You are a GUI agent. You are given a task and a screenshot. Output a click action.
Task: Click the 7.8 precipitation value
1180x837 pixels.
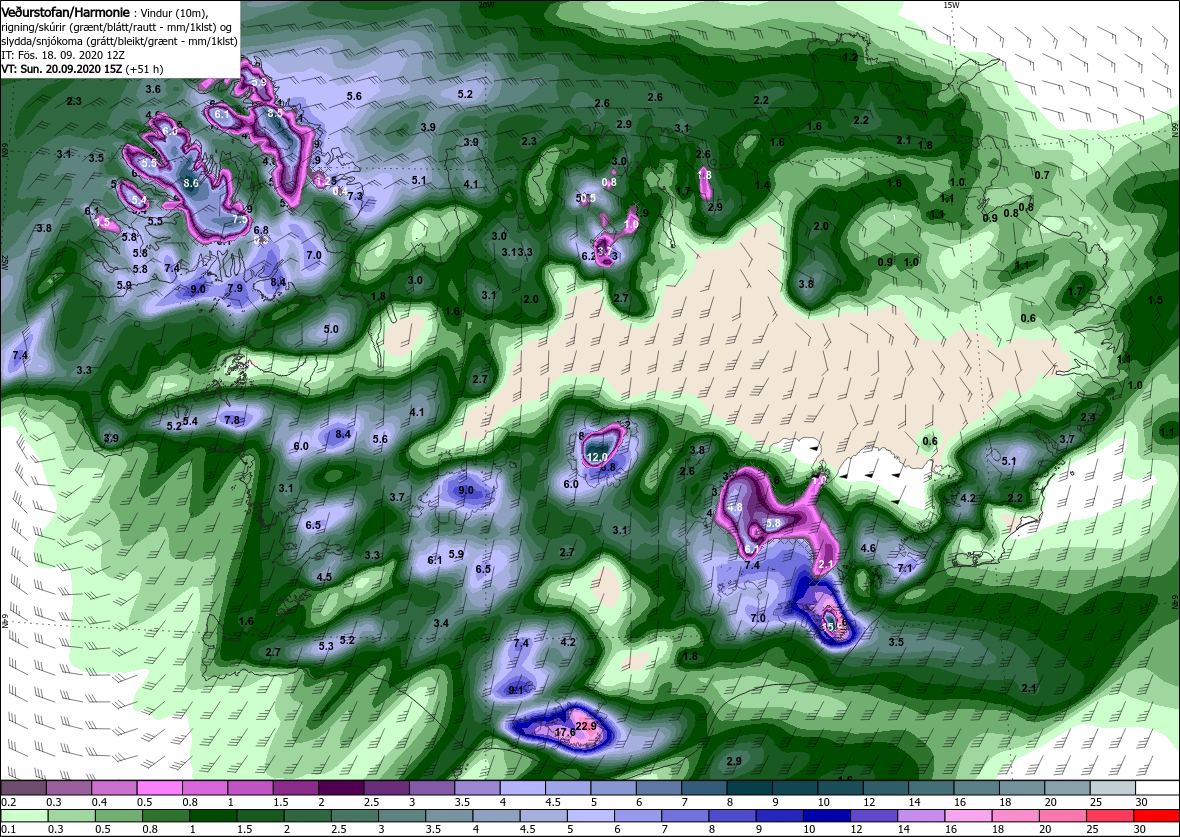tap(233, 420)
